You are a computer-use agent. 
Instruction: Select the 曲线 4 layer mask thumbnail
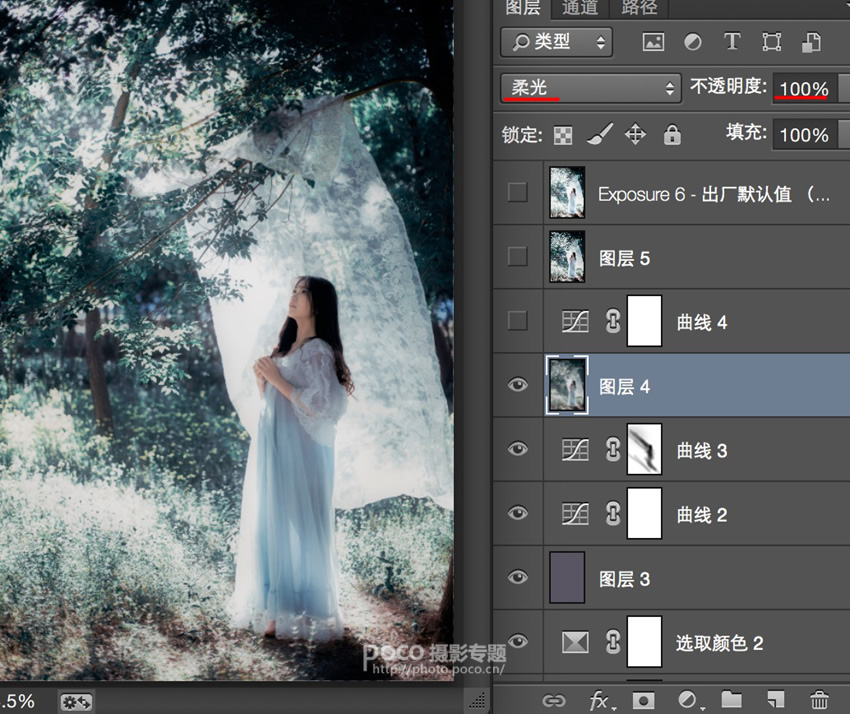click(x=645, y=321)
